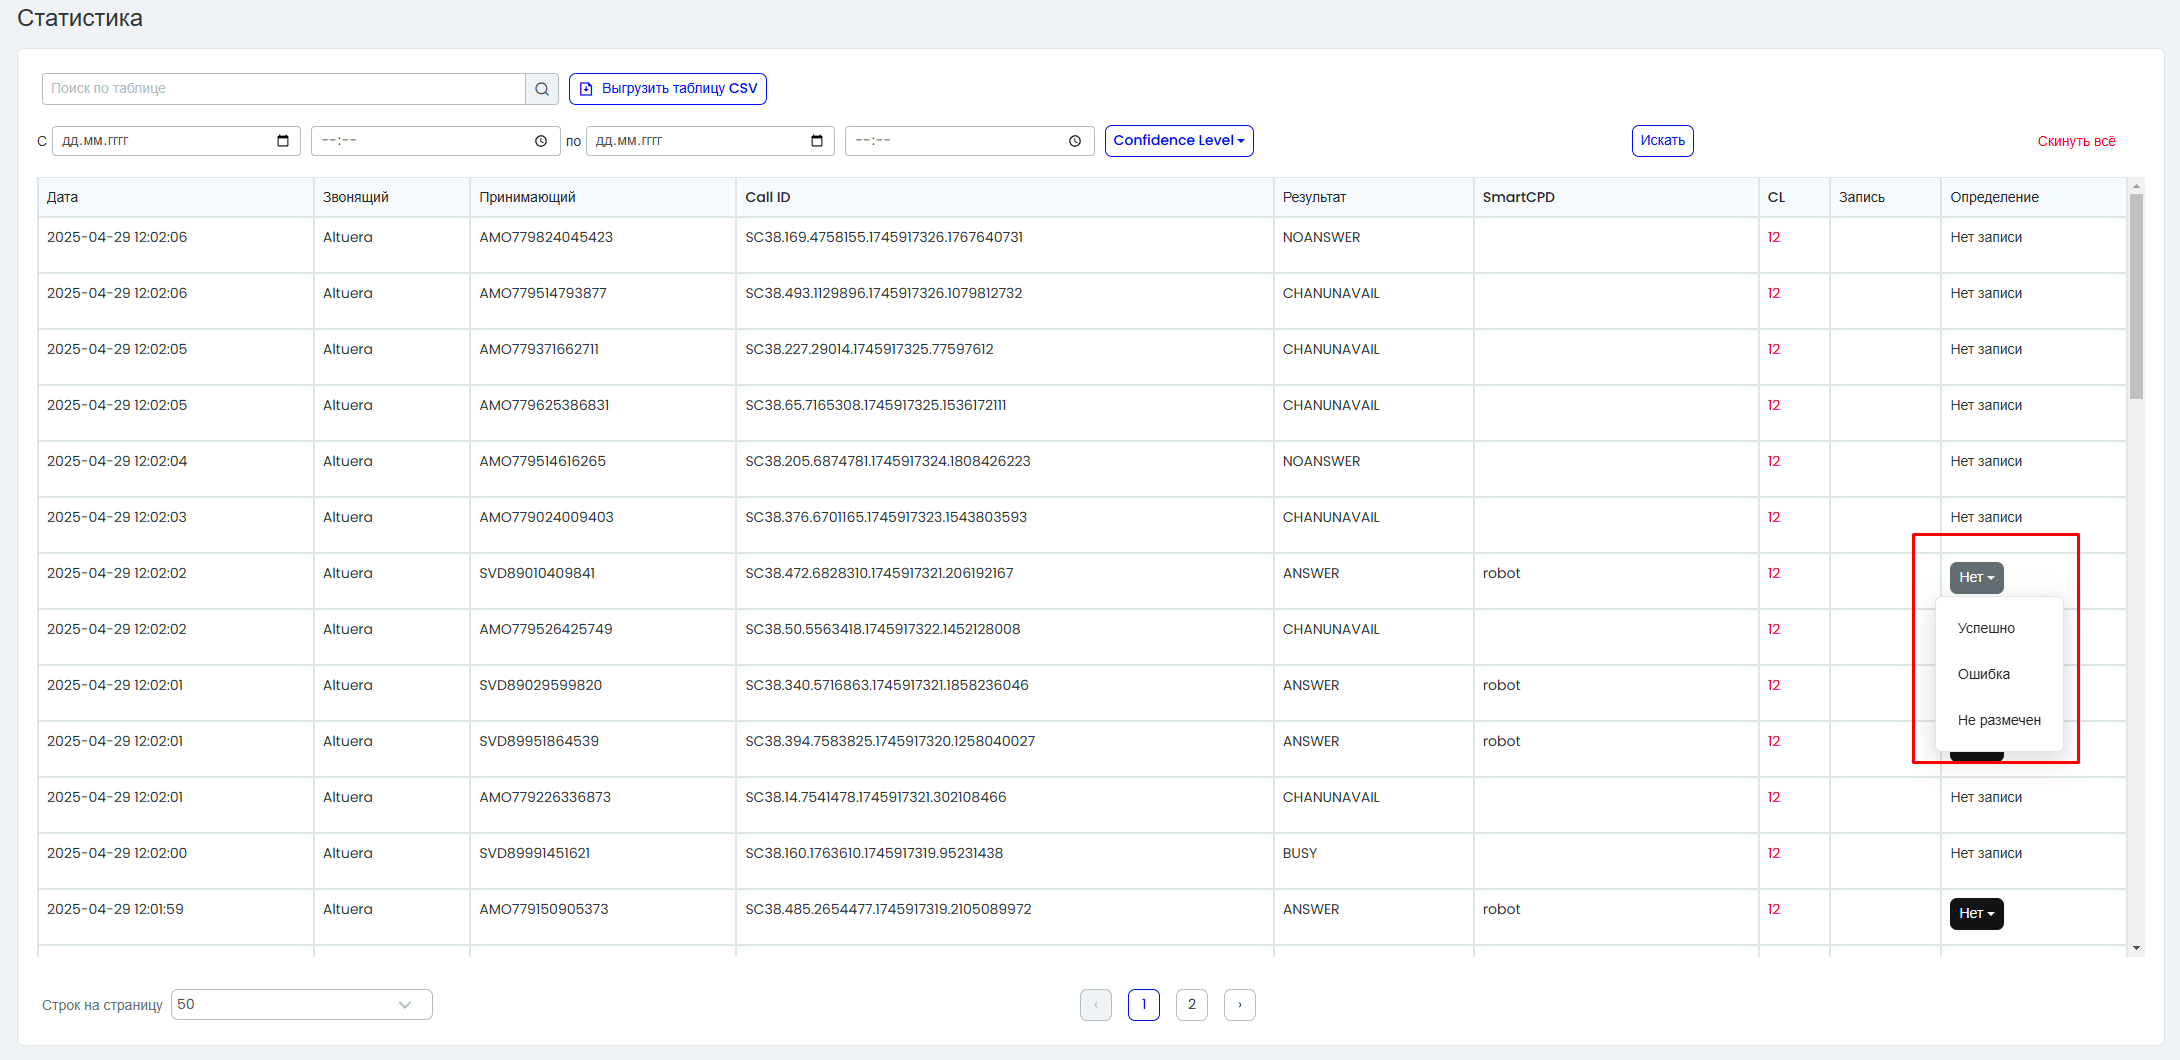Open the end date calendar picker icon
The image size is (2180, 1060).
click(817, 141)
